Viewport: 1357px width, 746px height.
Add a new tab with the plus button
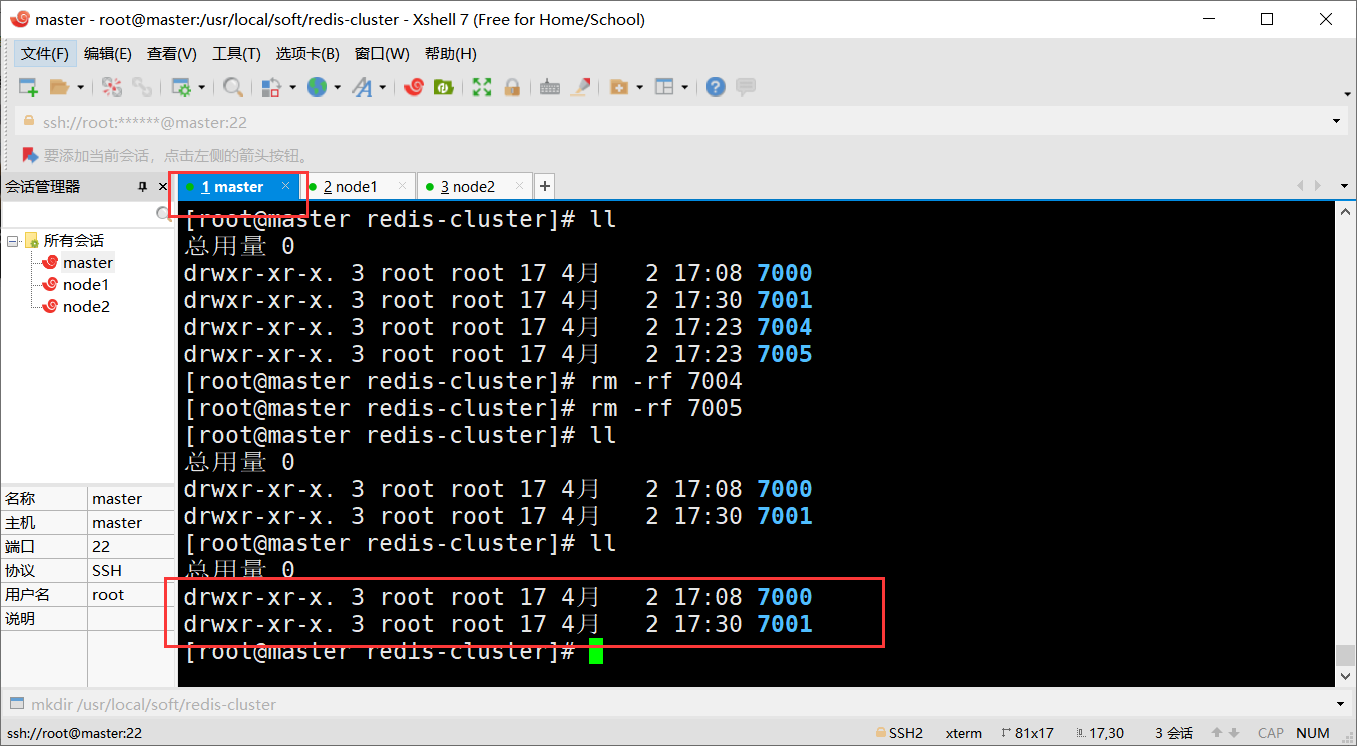pos(545,186)
